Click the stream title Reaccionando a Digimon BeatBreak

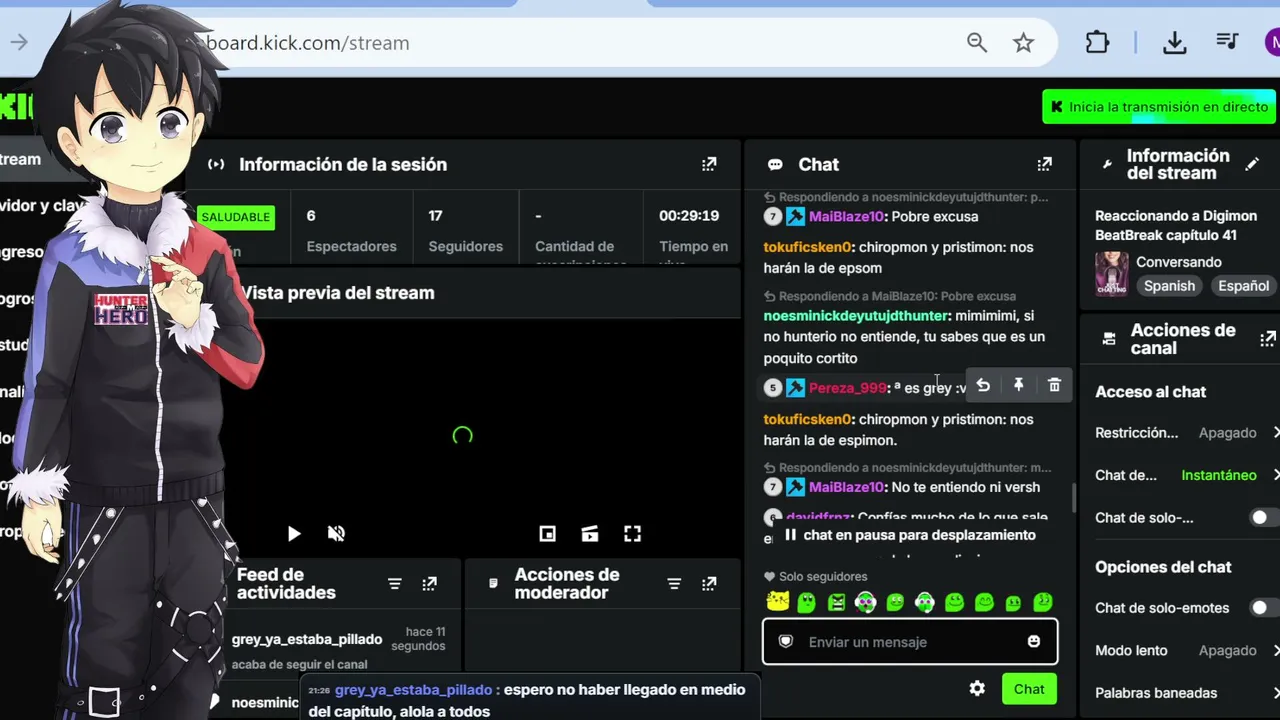click(1175, 225)
